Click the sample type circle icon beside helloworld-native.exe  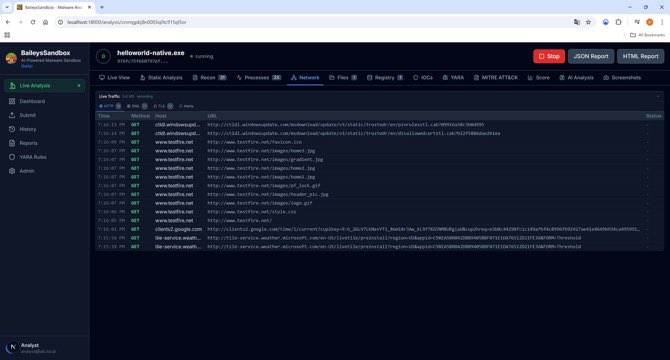[x=103, y=56]
